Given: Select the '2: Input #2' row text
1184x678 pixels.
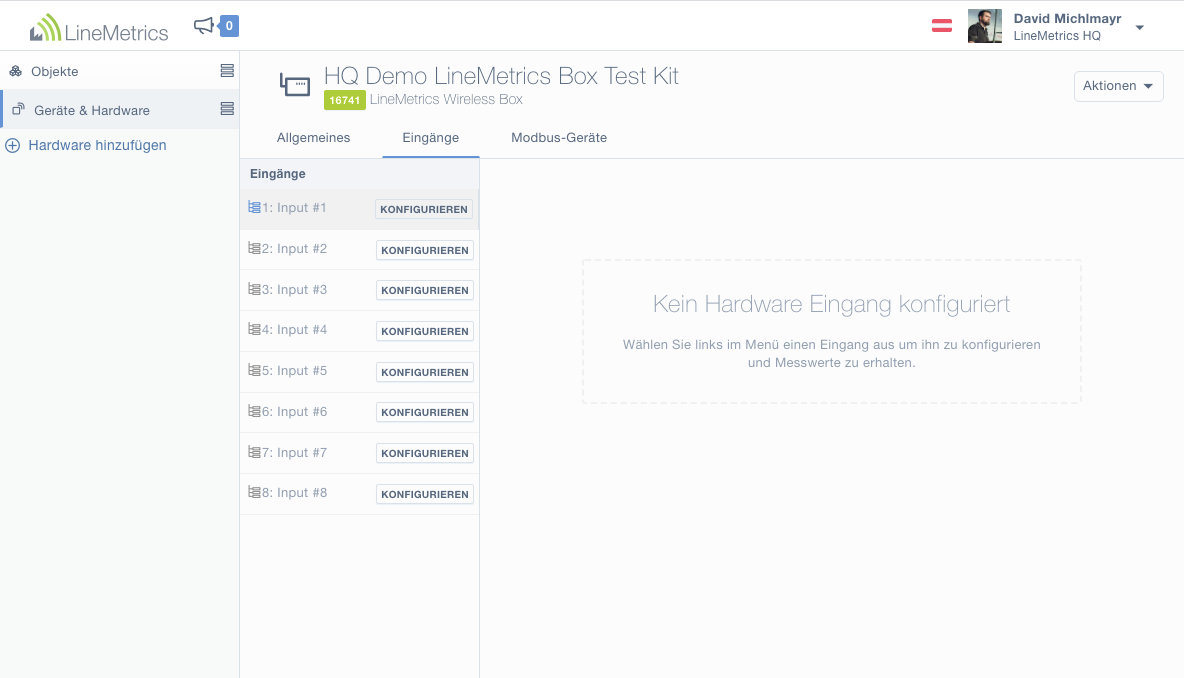Looking at the screenshot, I should (x=294, y=248).
